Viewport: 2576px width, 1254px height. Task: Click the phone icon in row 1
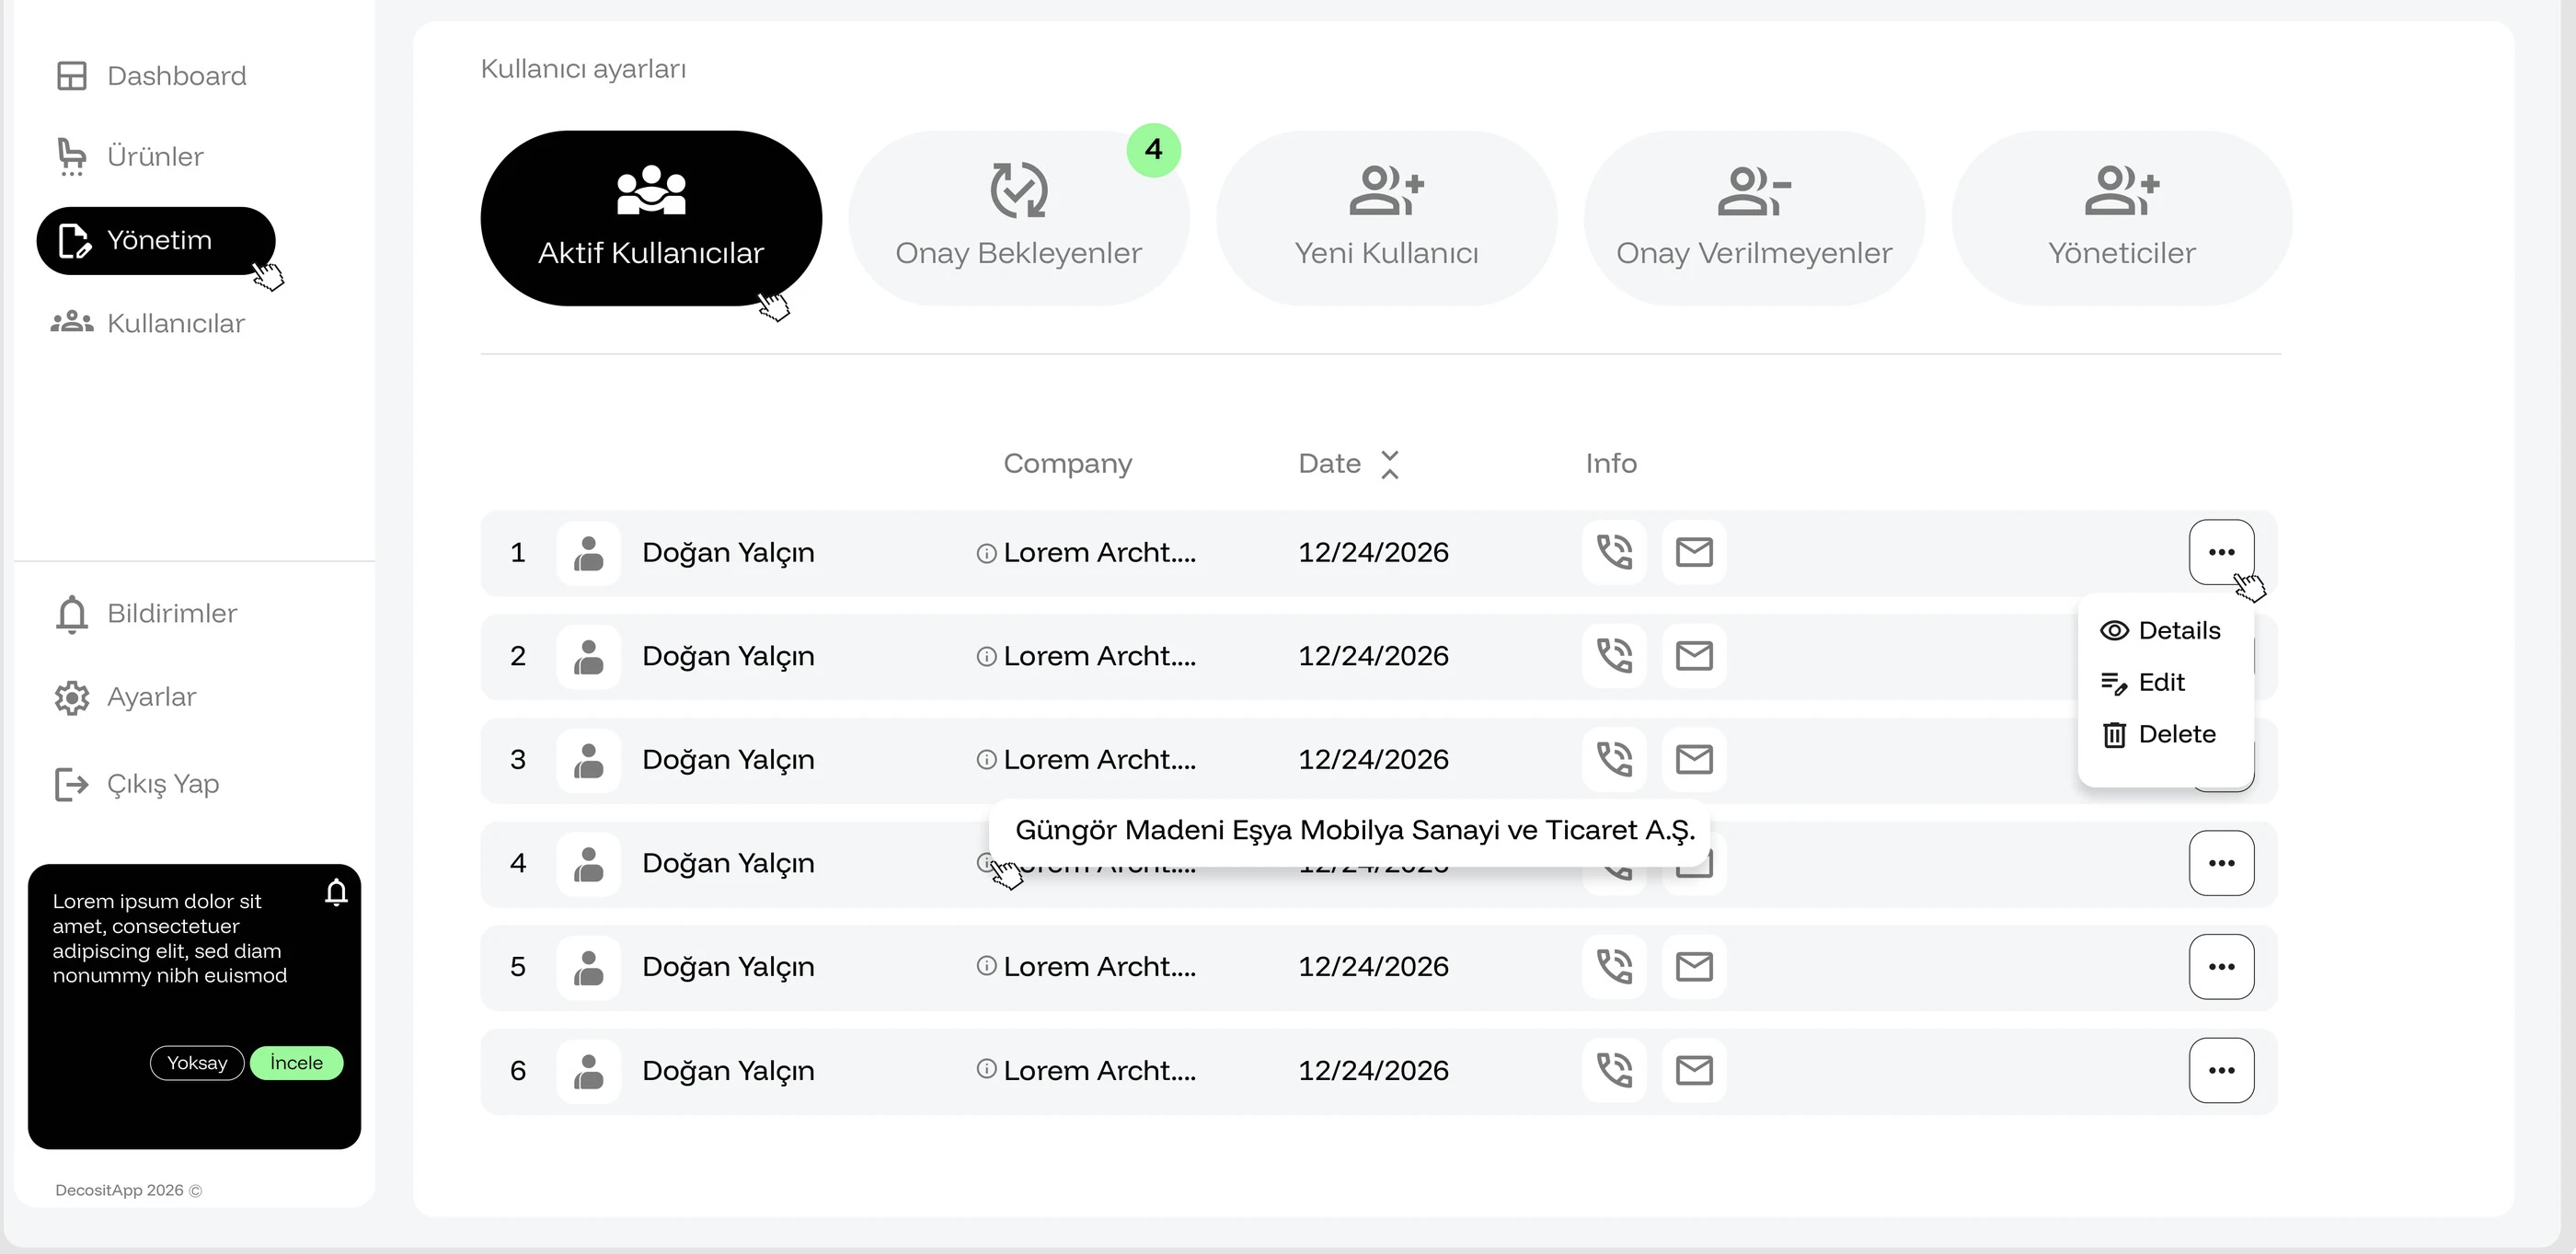pyautogui.click(x=1614, y=552)
